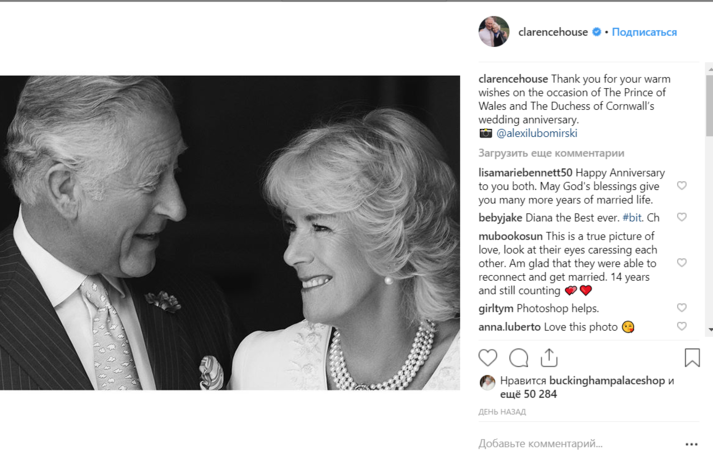This screenshot has width=713, height=462.
Task: Open the three-dot options menu
Action: 691,444
